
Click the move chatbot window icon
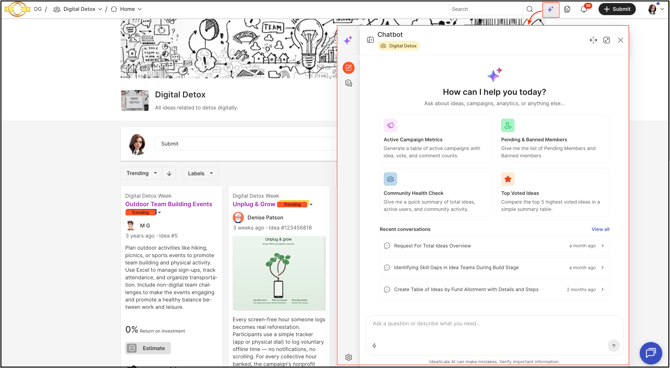593,40
